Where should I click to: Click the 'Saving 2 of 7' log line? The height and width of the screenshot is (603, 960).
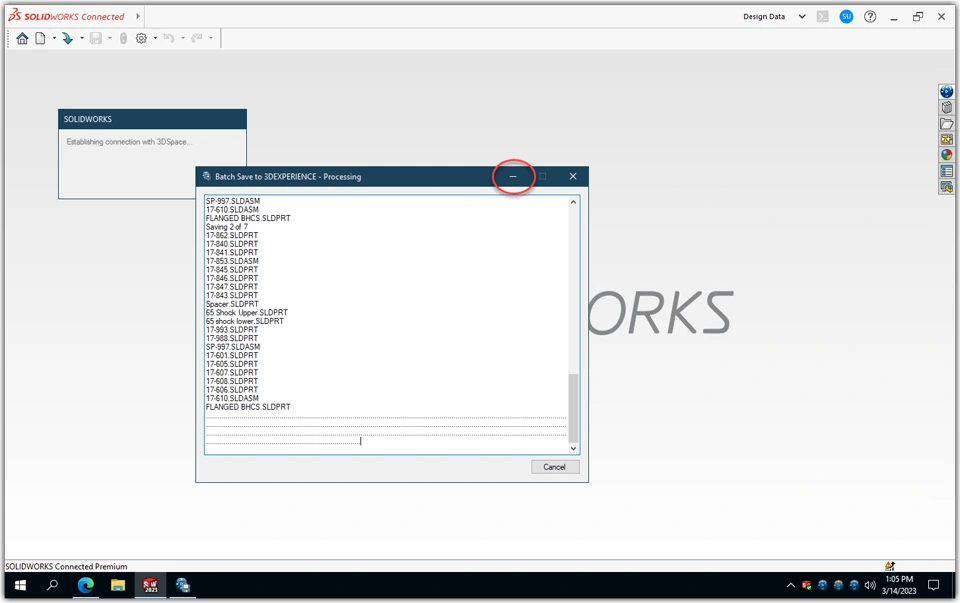(227, 227)
